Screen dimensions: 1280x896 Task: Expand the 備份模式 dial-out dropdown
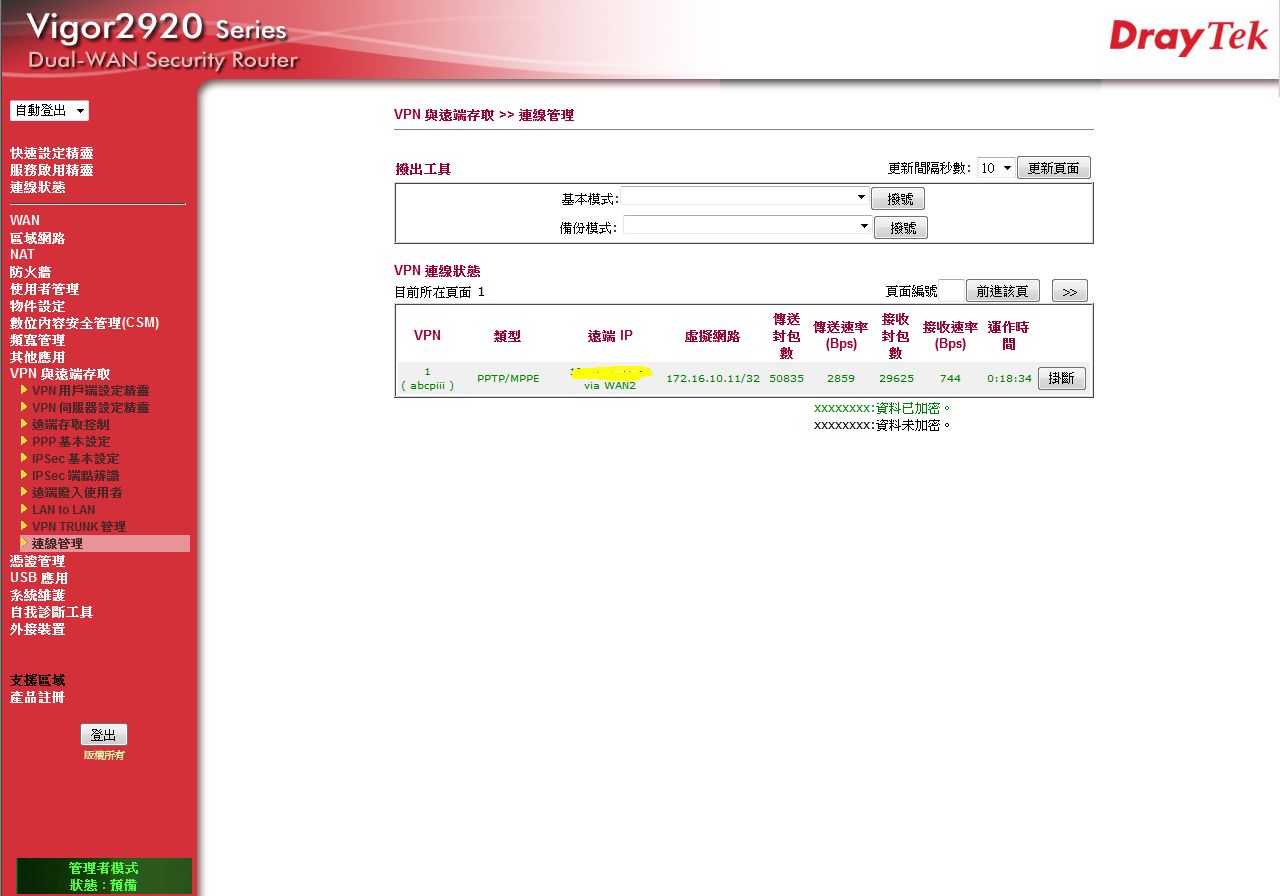[x=747, y=227]
